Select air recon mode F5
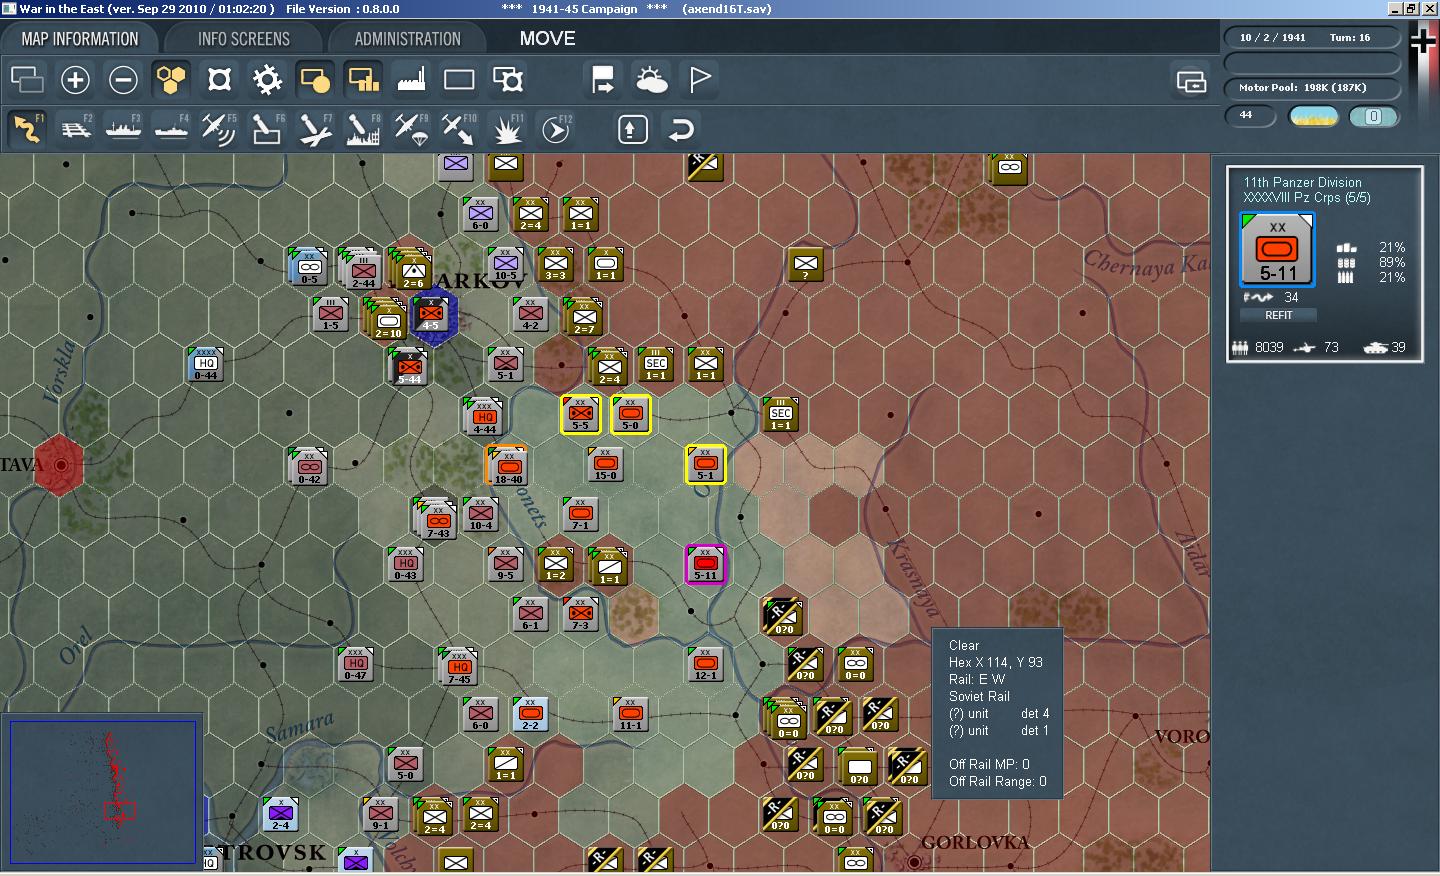Image resolution: width=1440 pixels, height=876 pixels. click(219, 129)
